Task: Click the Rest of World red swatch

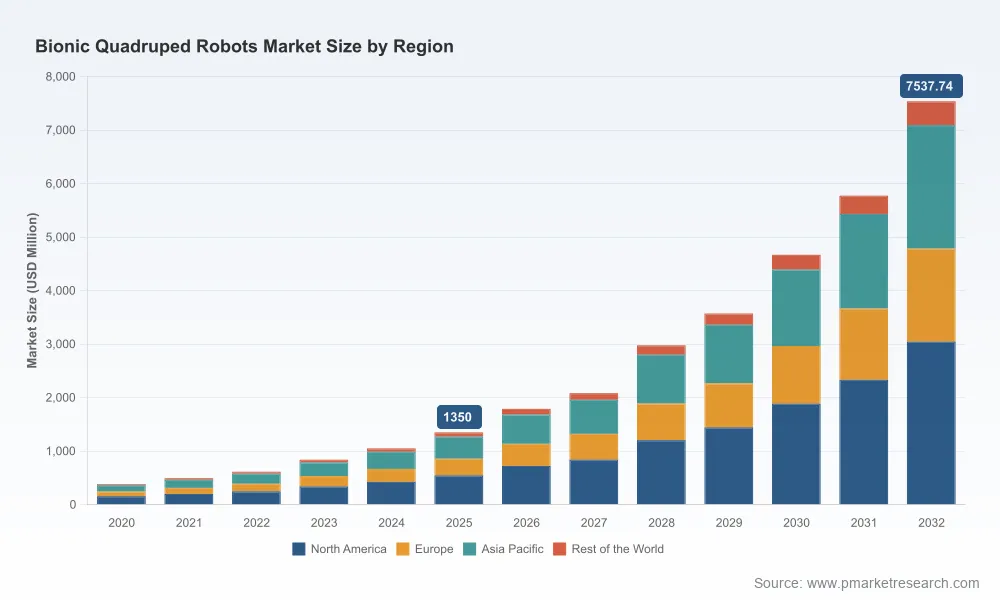Action: coord(559,549)
